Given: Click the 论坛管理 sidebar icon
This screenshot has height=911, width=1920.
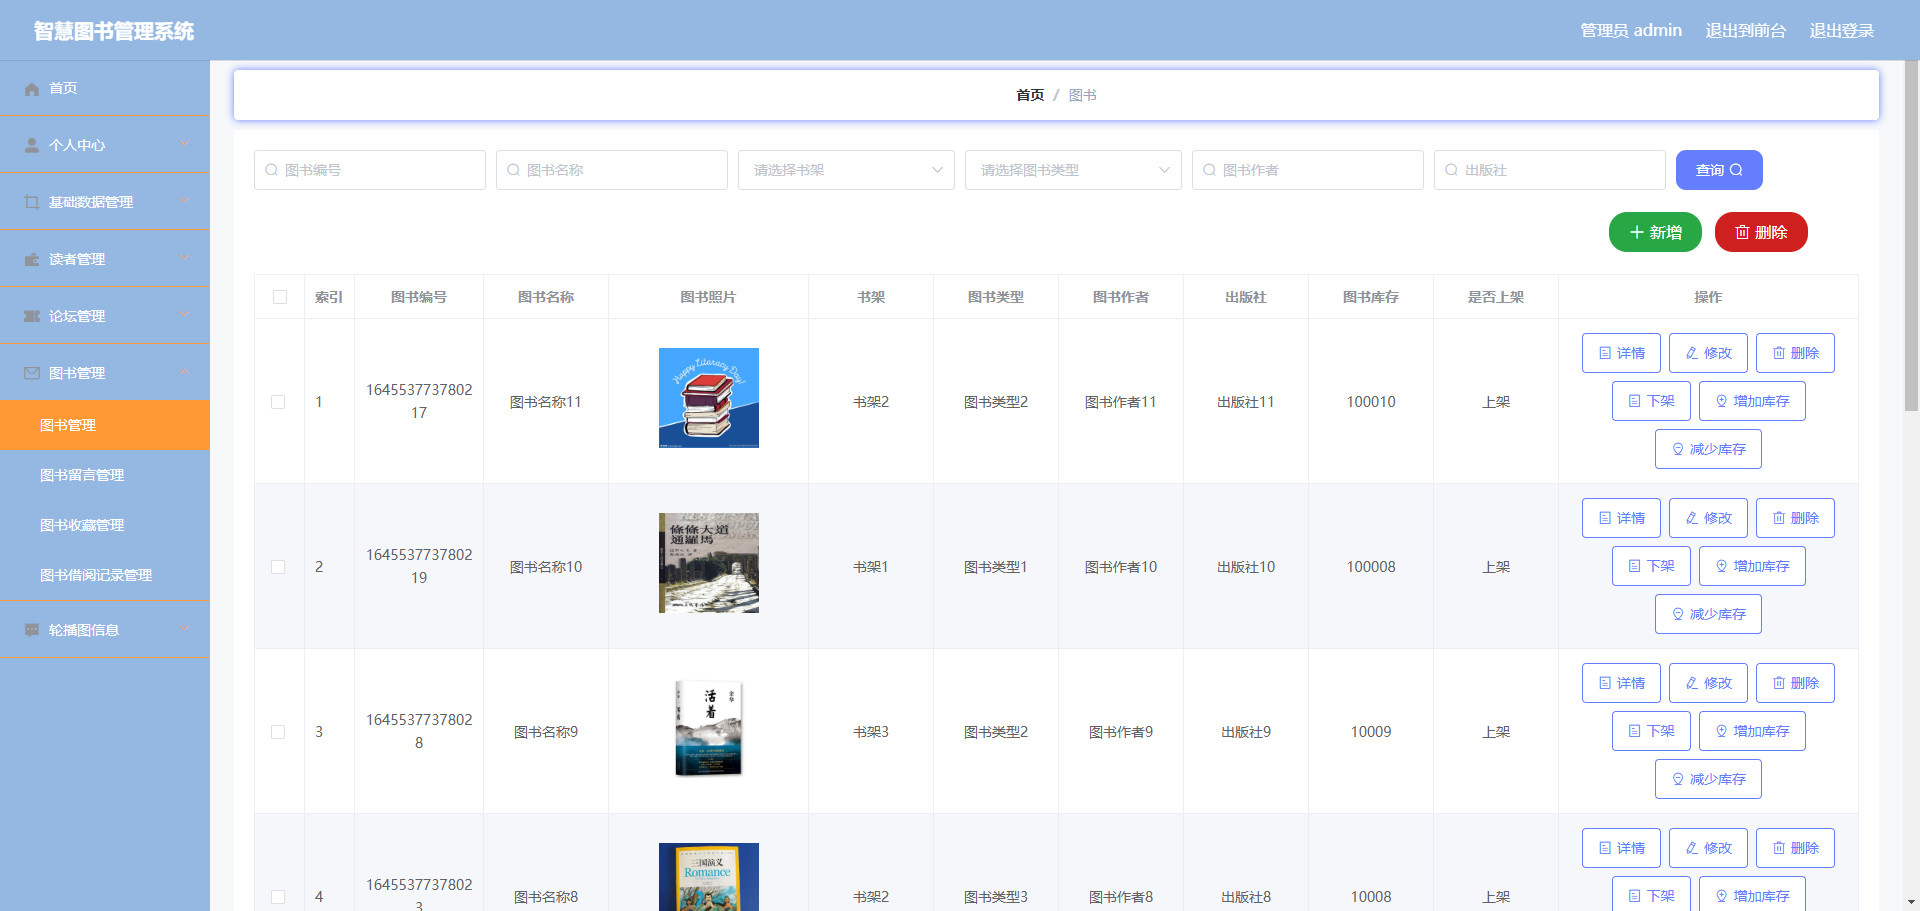Looking at the screenshot, I should [x=32, y=316].
